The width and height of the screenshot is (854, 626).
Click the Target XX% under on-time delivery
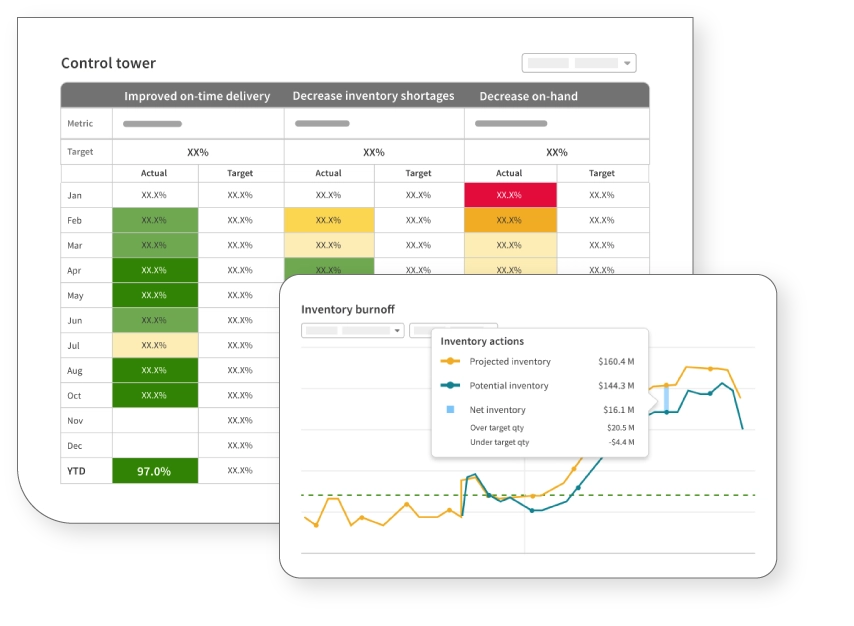198,152
